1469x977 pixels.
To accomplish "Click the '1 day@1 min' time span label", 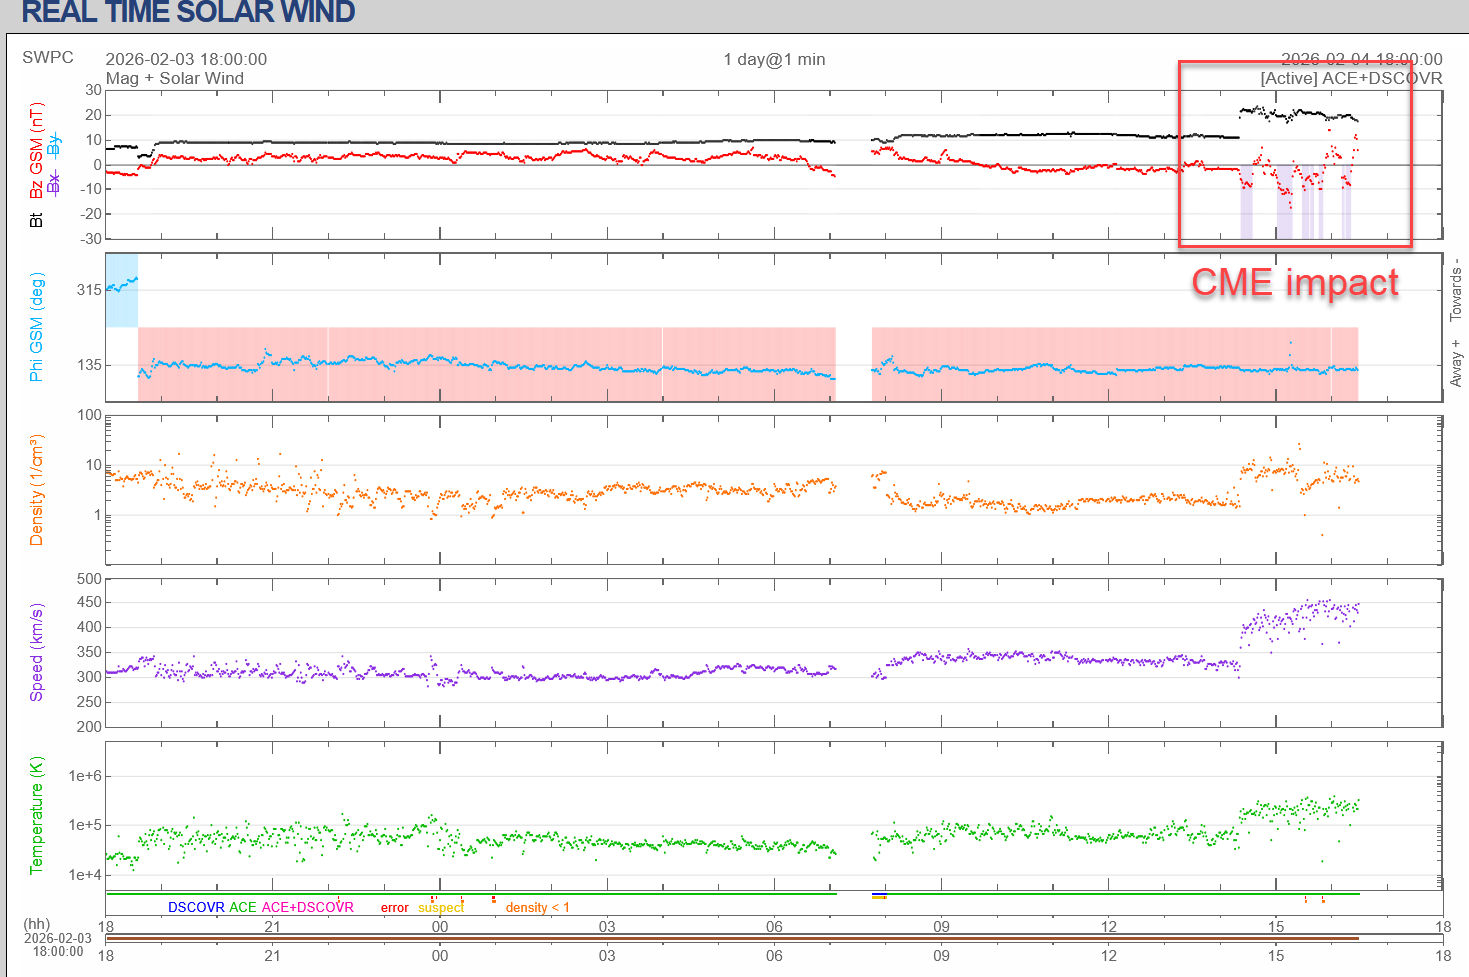I will click(774, 59).
